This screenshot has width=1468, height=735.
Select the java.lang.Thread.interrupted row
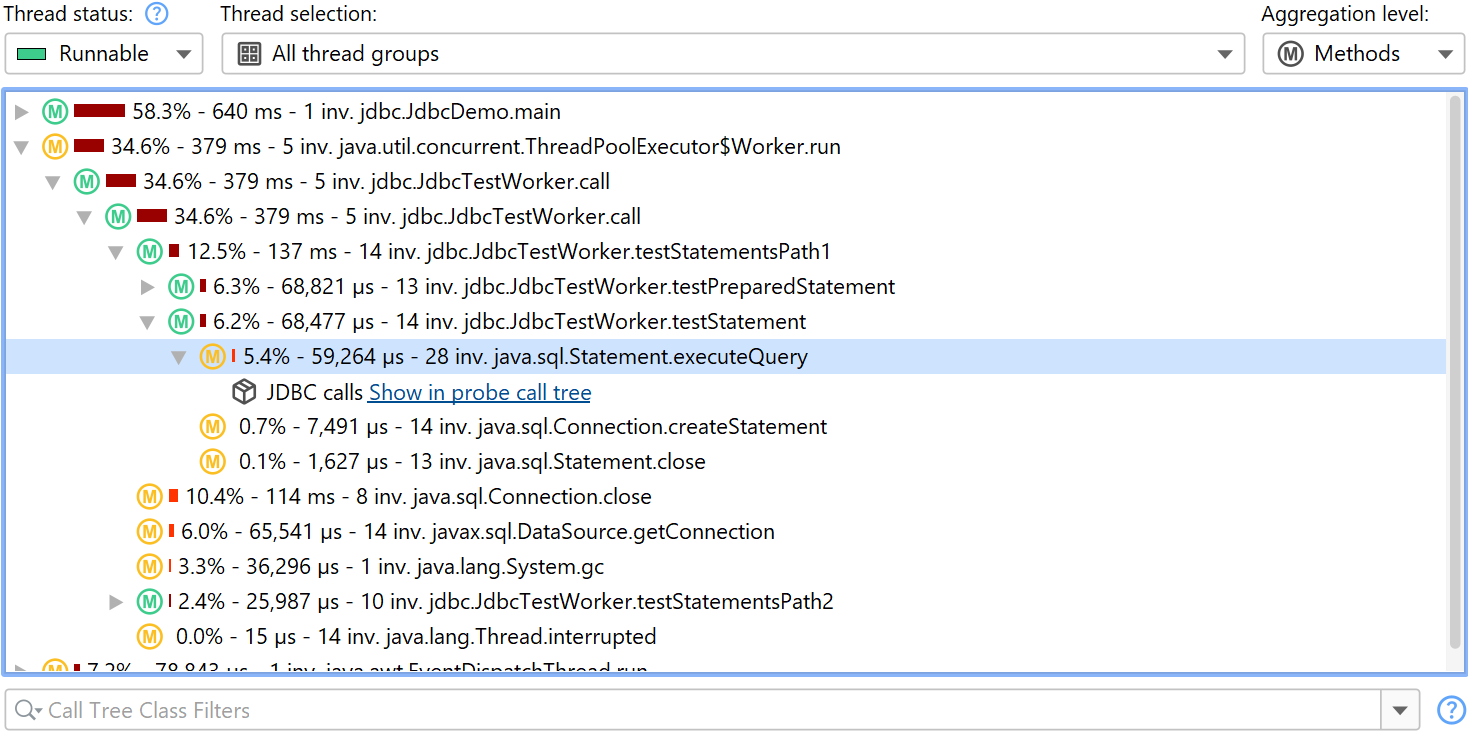[x=416, y=637]
